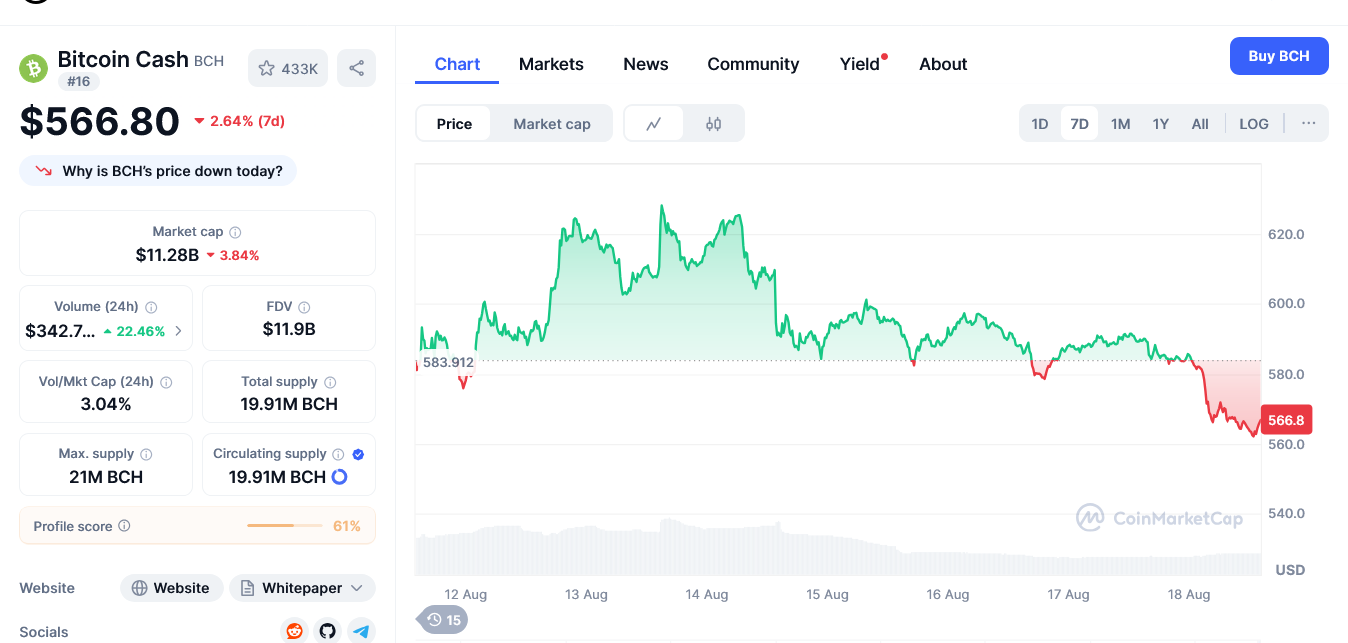The height and width of the screenshot is (643, 1348).
Task: Switch to candlestick chart view
Action: (713, 124)
